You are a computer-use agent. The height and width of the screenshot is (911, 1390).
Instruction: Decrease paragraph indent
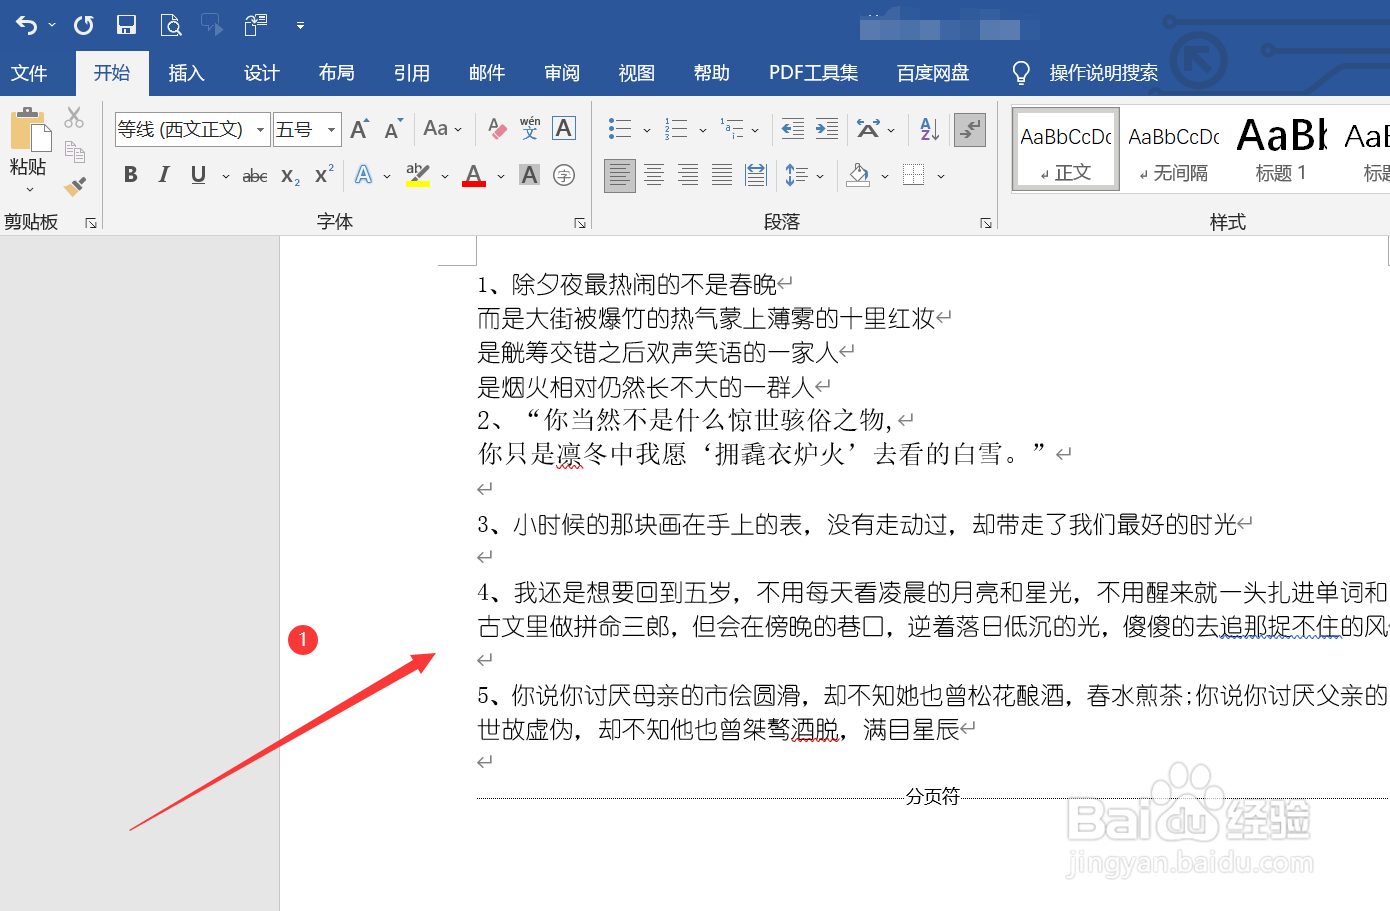[x=793, y=128]
